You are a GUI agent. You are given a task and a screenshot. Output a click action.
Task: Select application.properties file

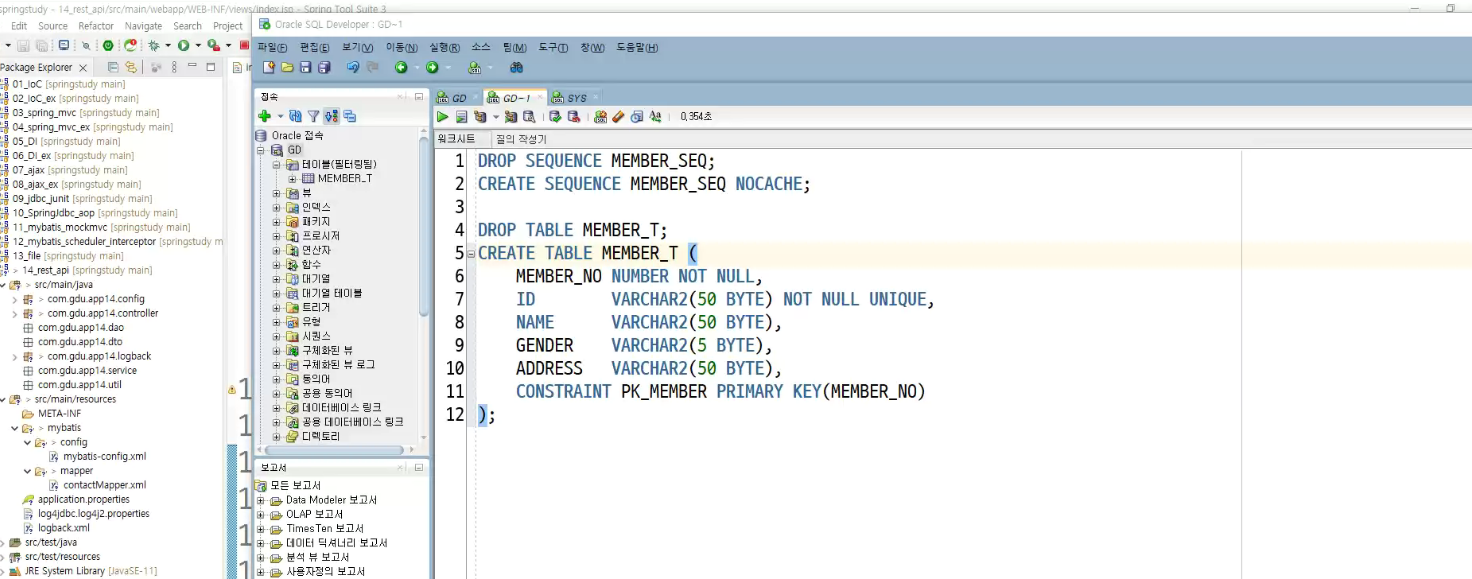tap(84, 499)
